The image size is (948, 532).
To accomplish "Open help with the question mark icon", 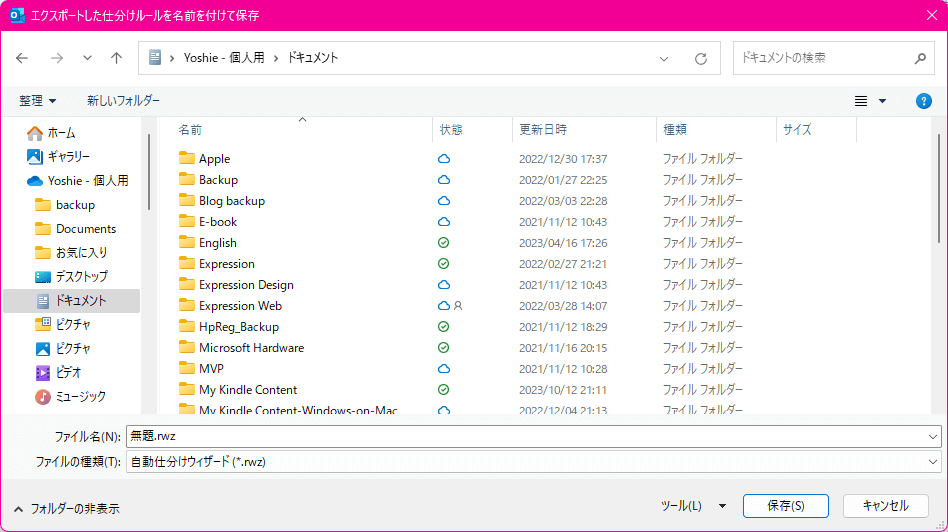I will tap(923, 101).
